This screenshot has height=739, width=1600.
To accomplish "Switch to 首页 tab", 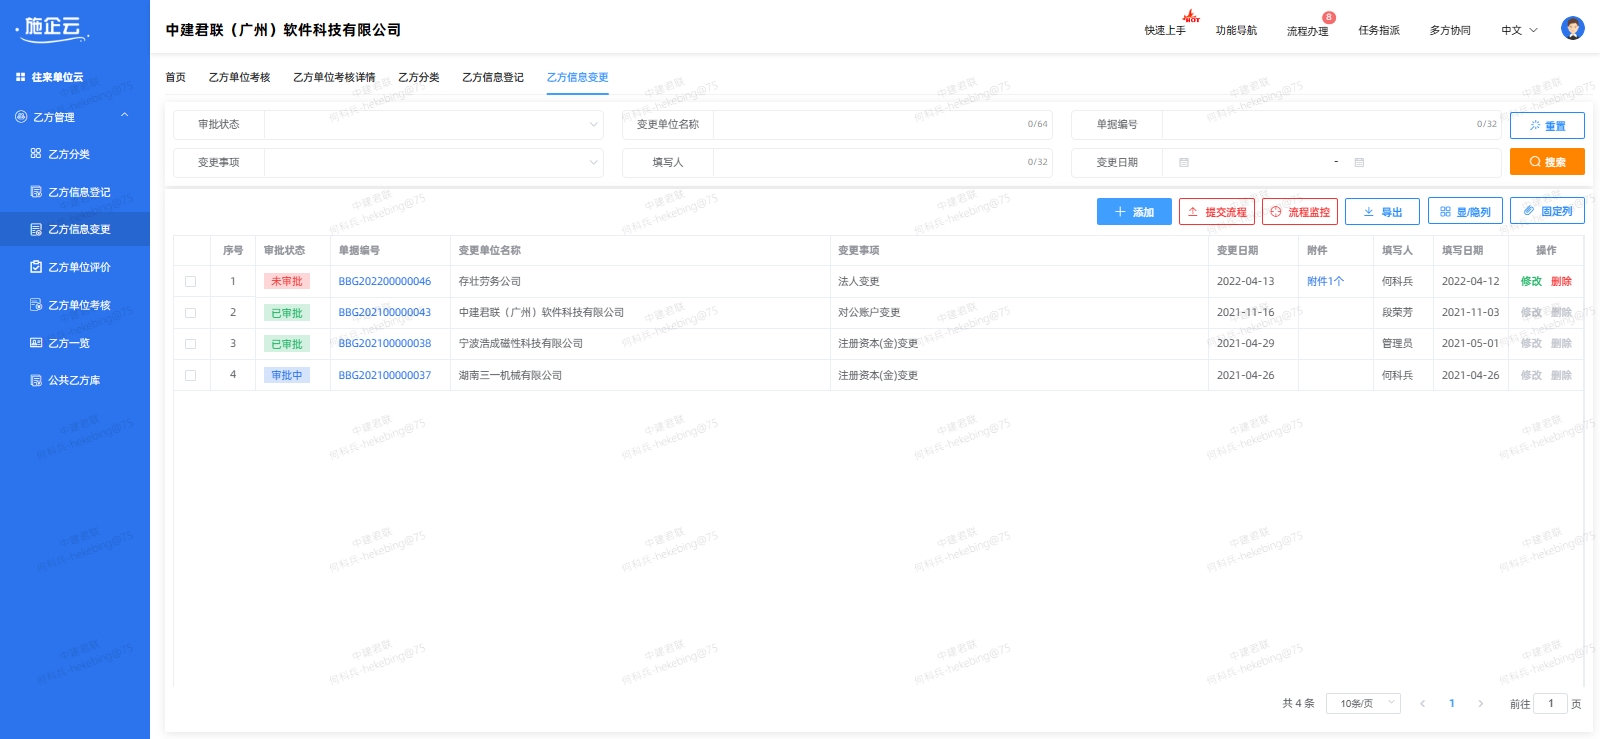I will pyautogui.click(x=175, y=77).
